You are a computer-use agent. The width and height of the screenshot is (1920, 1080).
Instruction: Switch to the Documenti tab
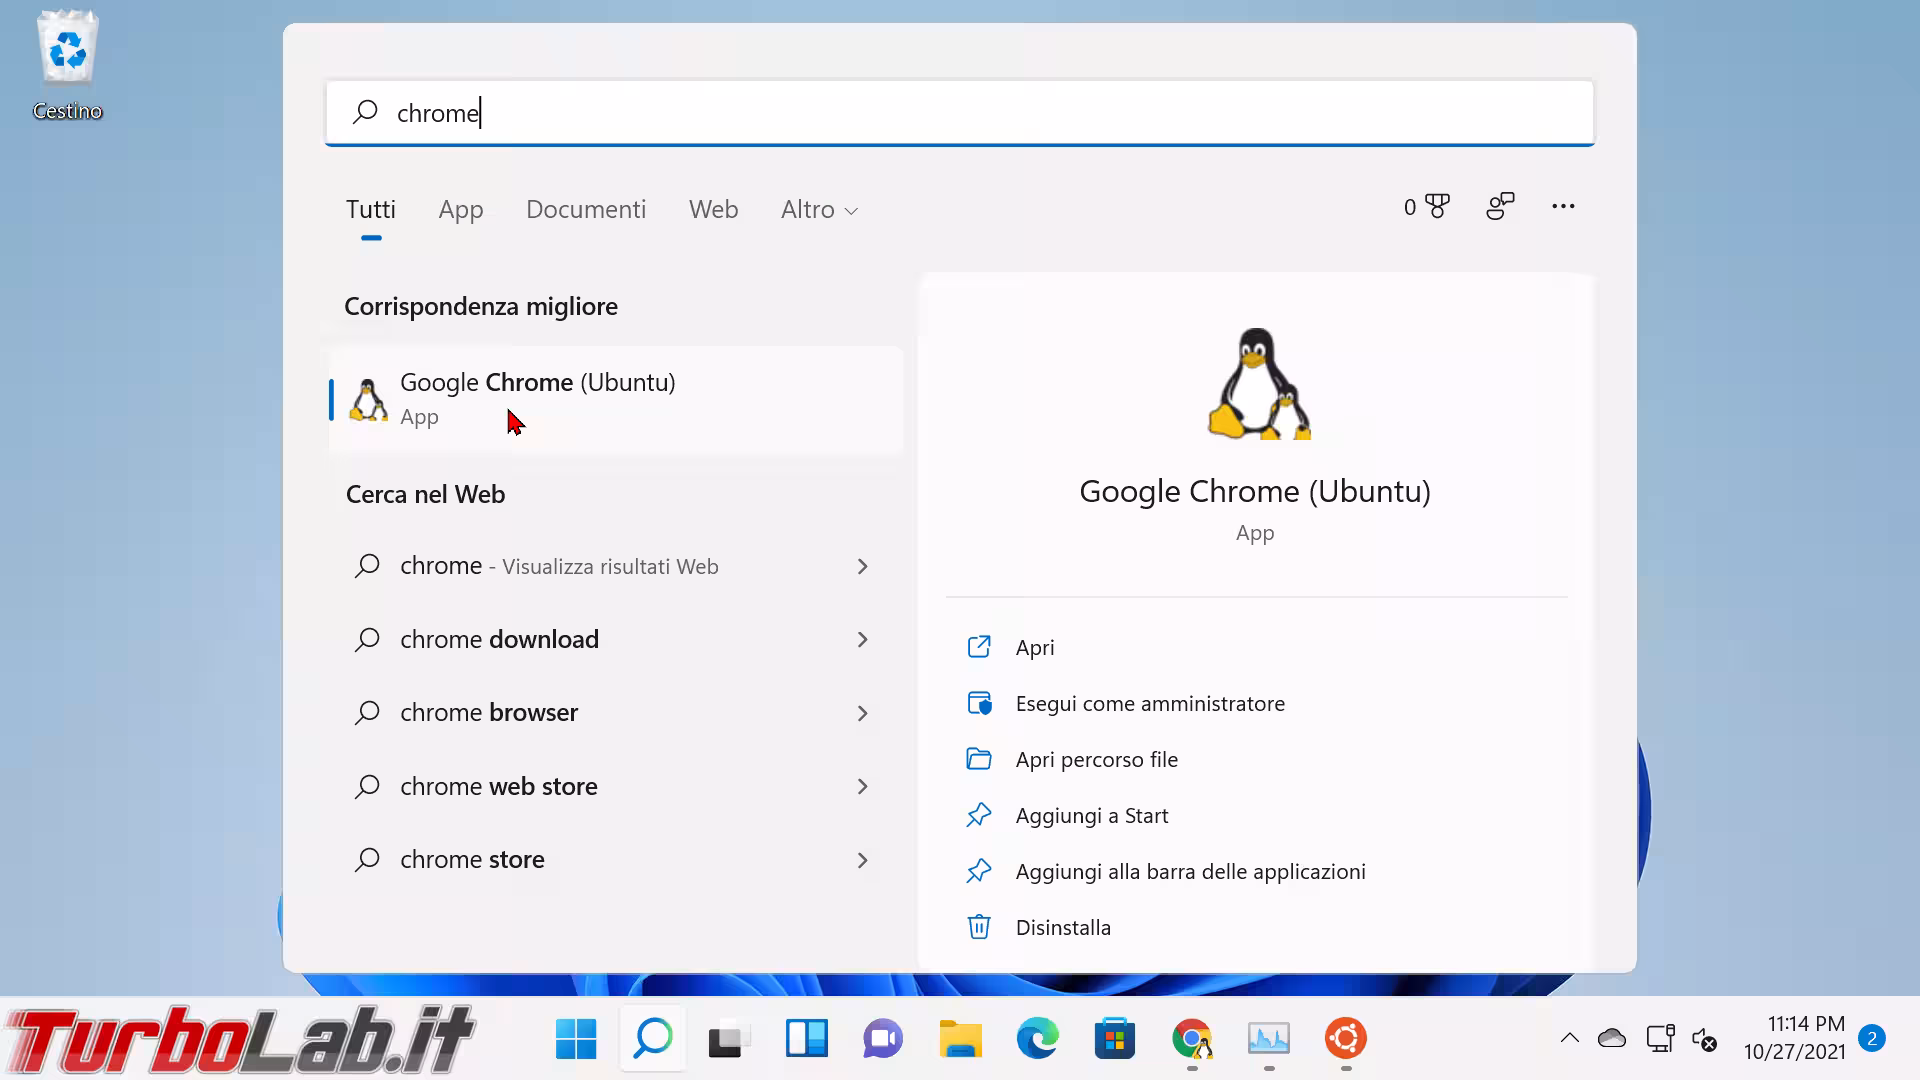[x=586, y=210]
